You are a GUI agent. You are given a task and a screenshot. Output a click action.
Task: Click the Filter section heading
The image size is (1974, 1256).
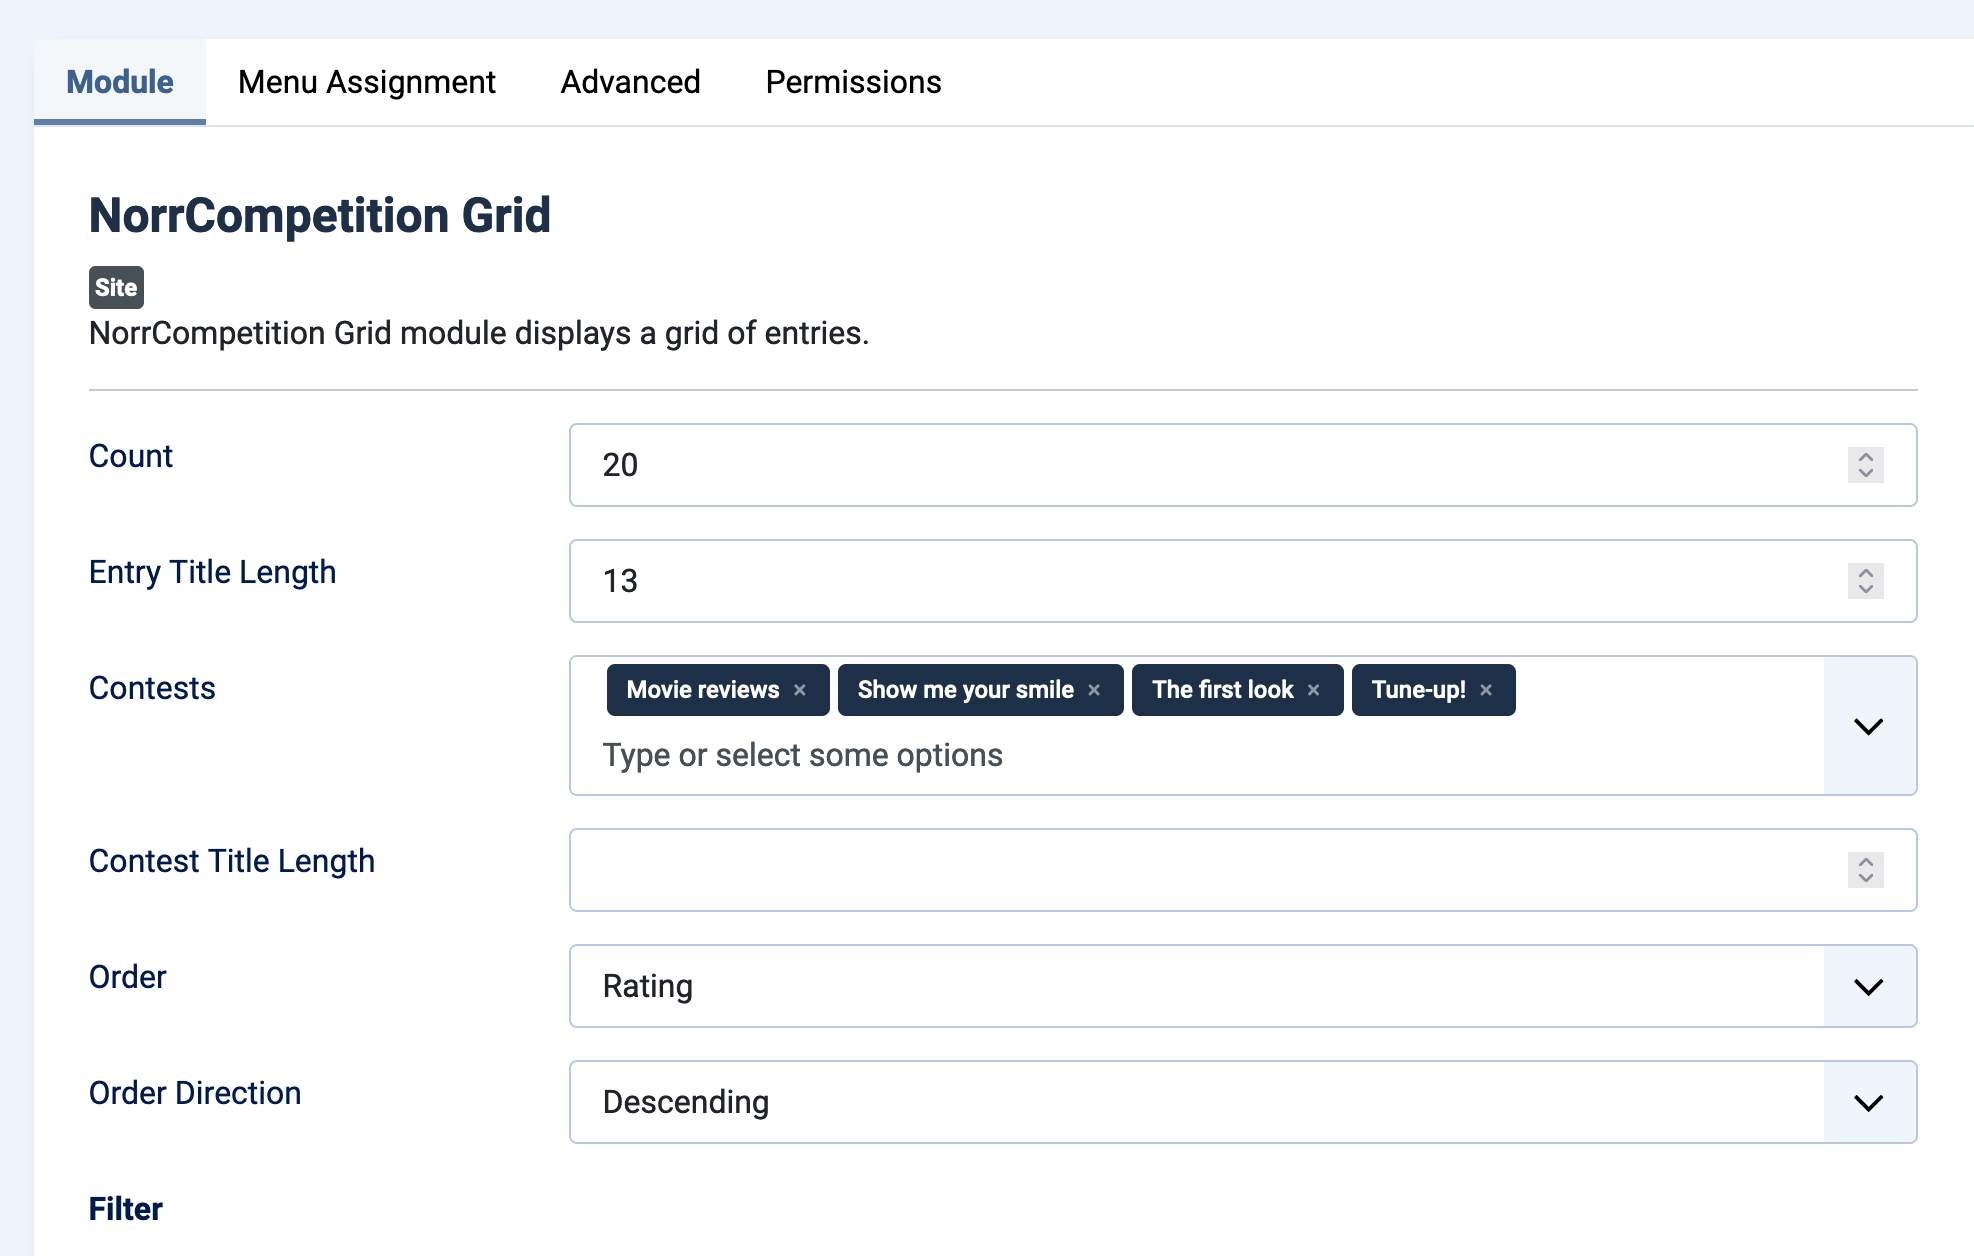tap(126, 1209)
